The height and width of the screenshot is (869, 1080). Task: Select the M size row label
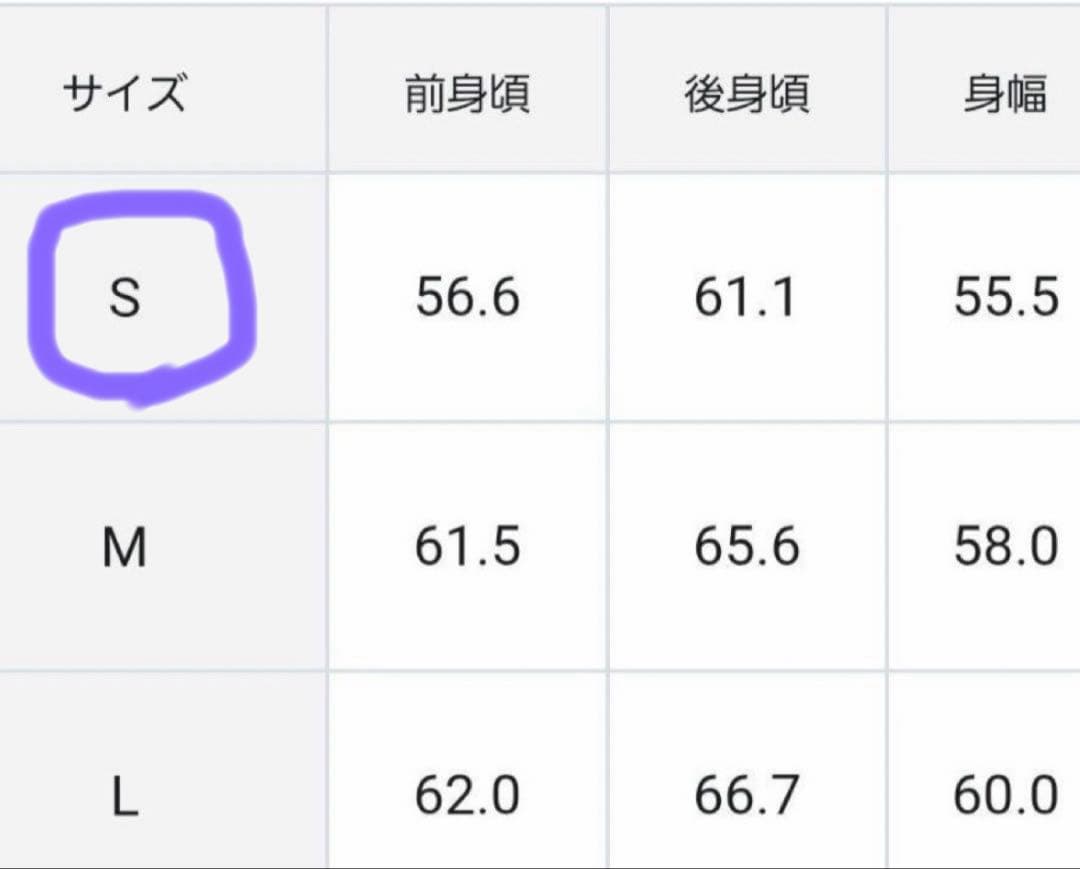pyautogui.click(x=124, y=548)
